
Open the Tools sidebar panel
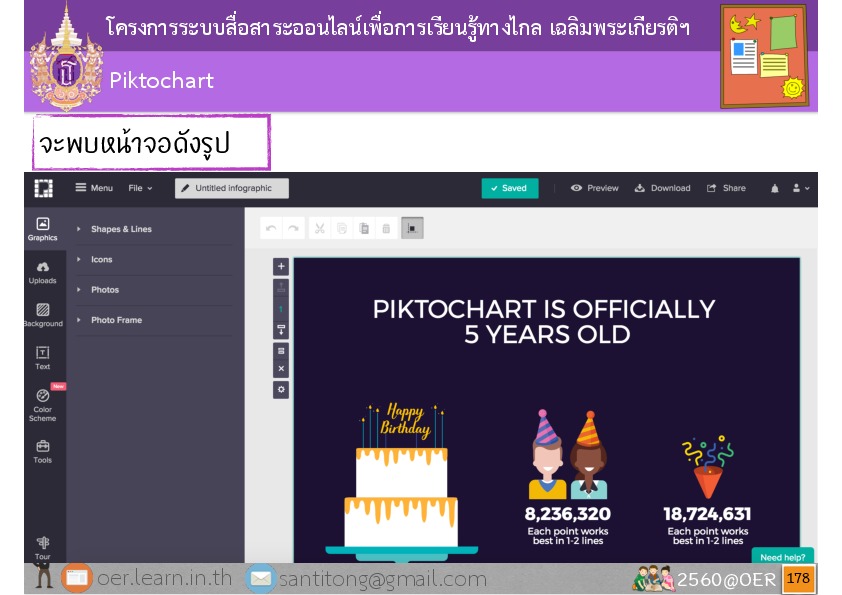tap(42, 452)
